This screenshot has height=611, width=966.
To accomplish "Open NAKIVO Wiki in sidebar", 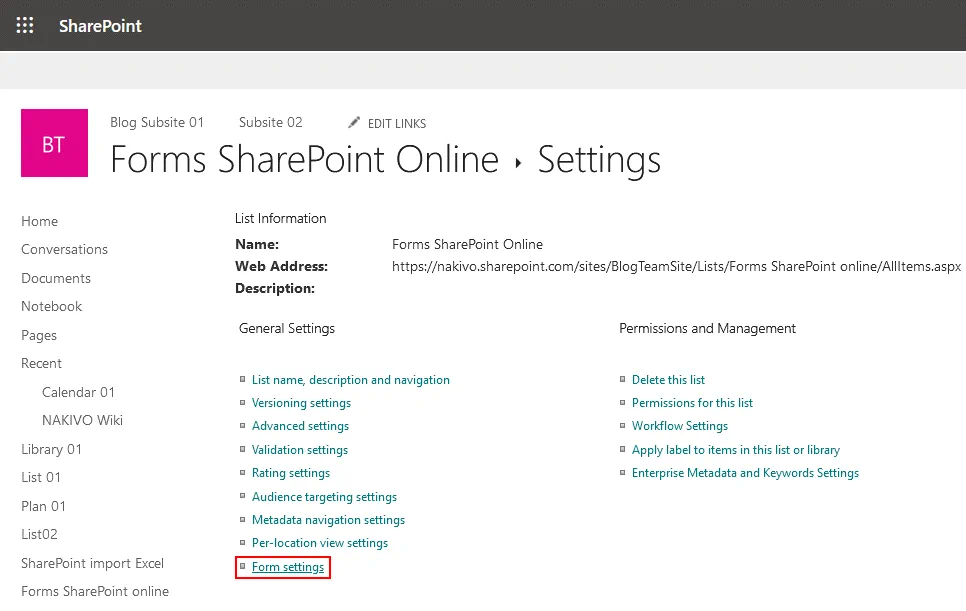I will tap(82, 420).
